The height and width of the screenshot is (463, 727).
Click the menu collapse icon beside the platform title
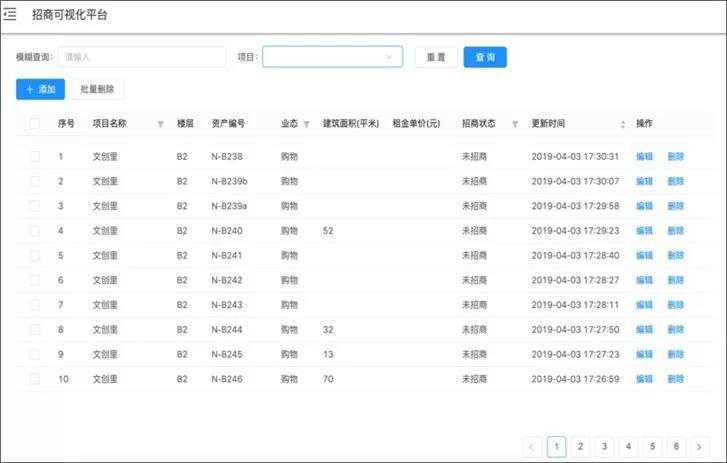point(11,15)
